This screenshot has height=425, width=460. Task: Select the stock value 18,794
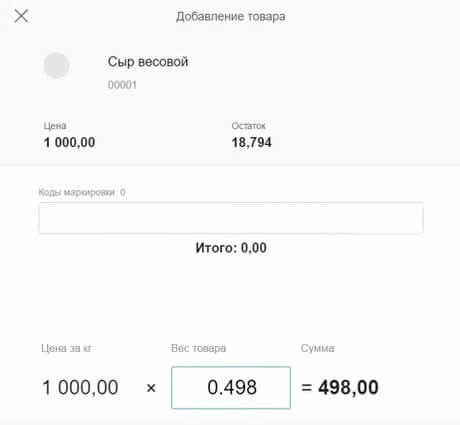[x=252, y=143]
